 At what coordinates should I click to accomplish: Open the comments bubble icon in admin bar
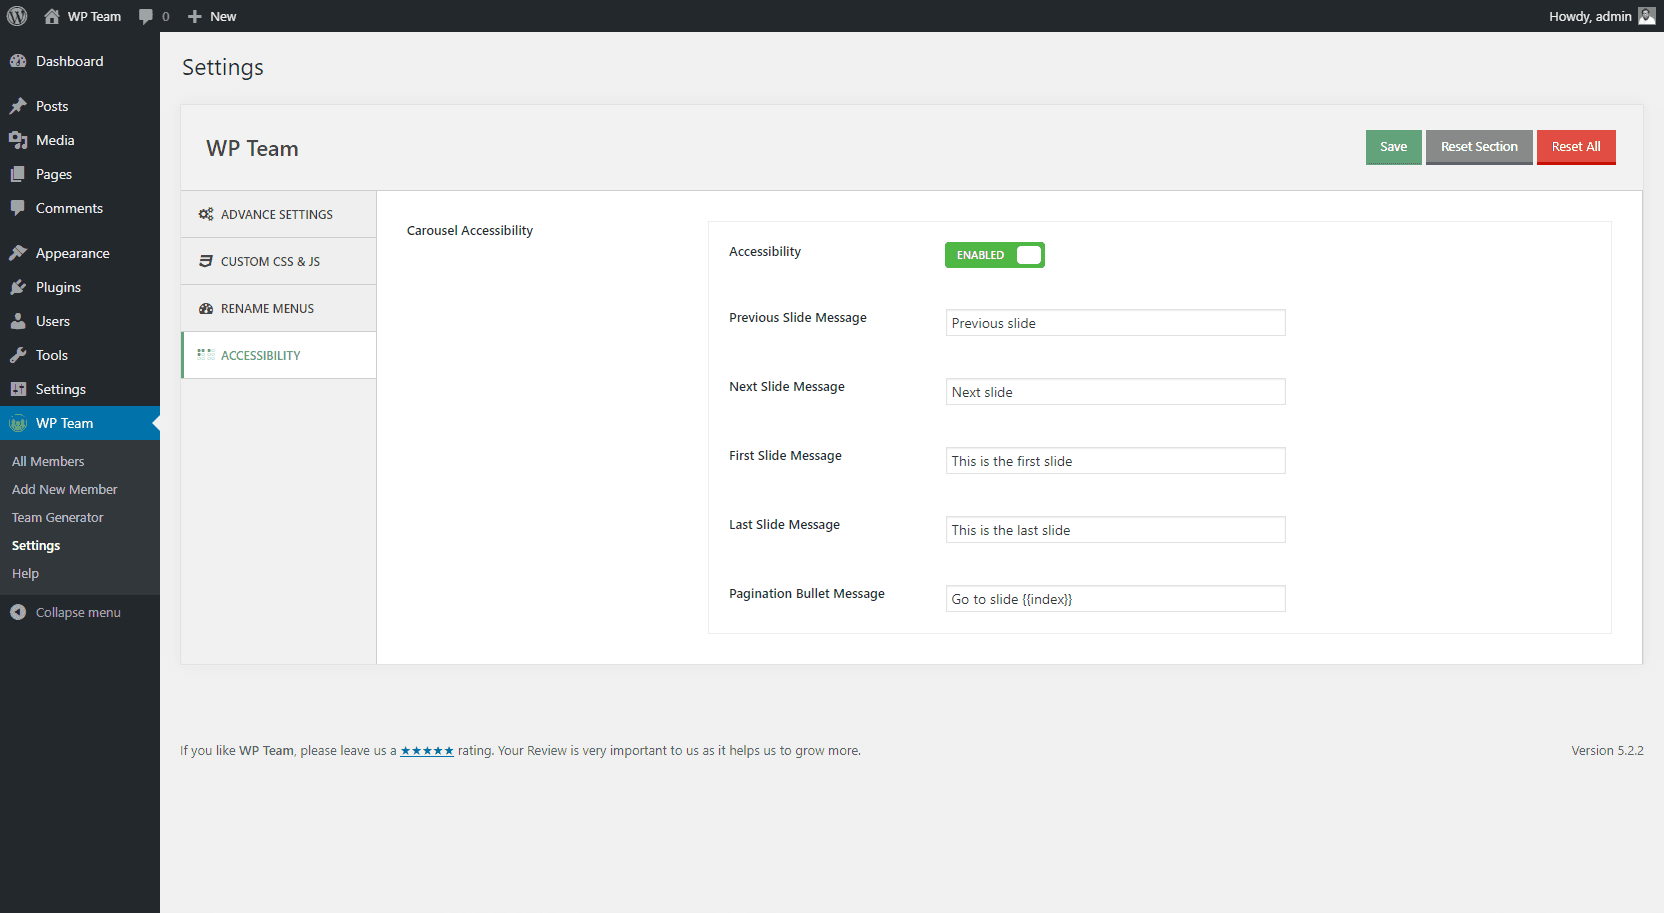click(x=146, y=16)
